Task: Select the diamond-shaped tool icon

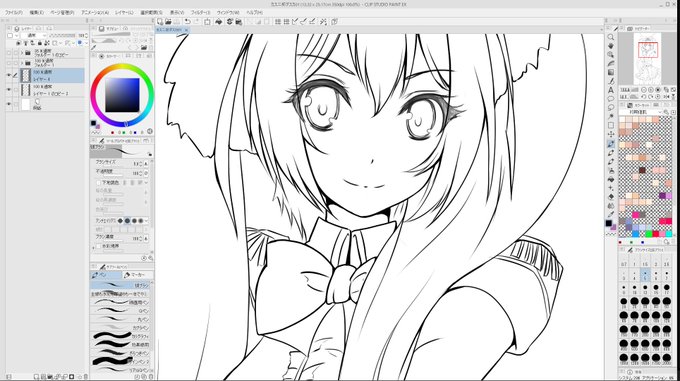Action: click(611, 197)
